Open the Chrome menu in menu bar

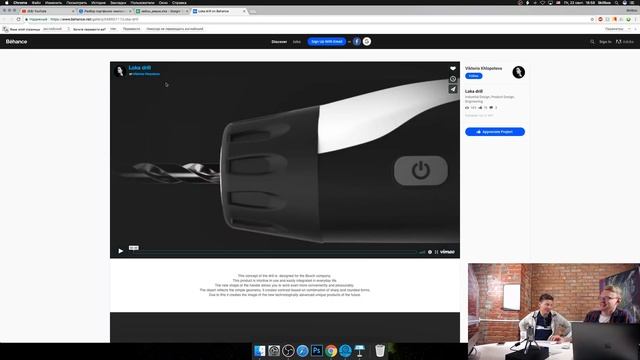click(x=20, y=2)
